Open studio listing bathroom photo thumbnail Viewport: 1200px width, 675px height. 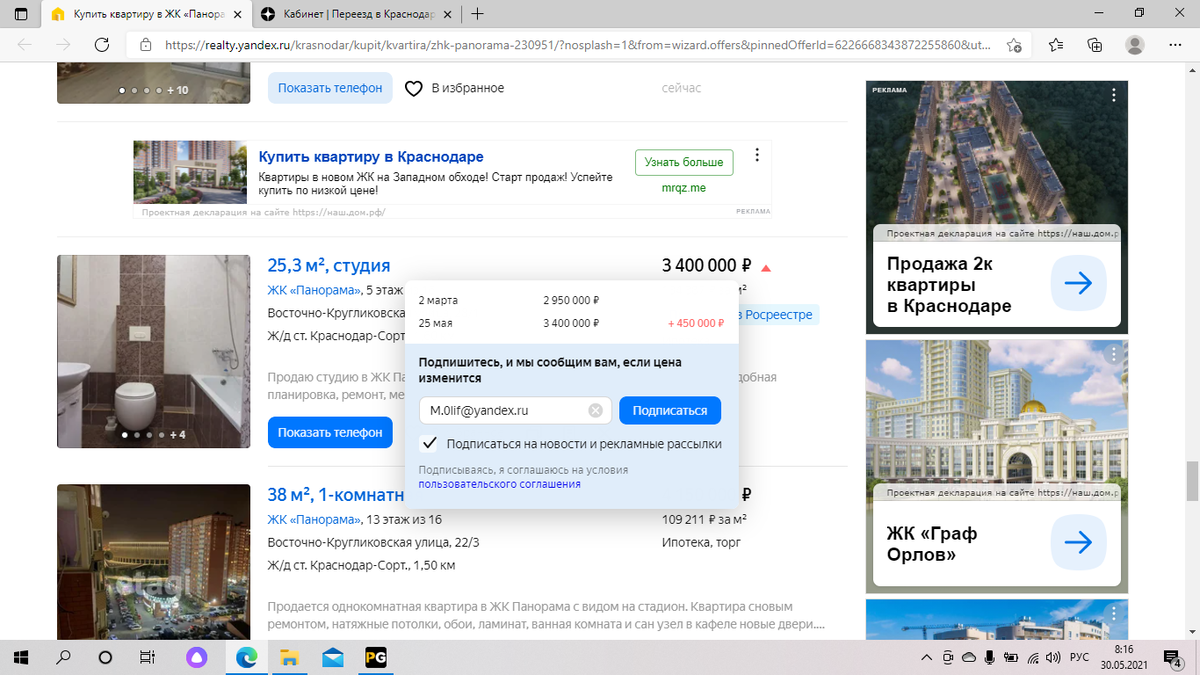[x=153, y=351]
